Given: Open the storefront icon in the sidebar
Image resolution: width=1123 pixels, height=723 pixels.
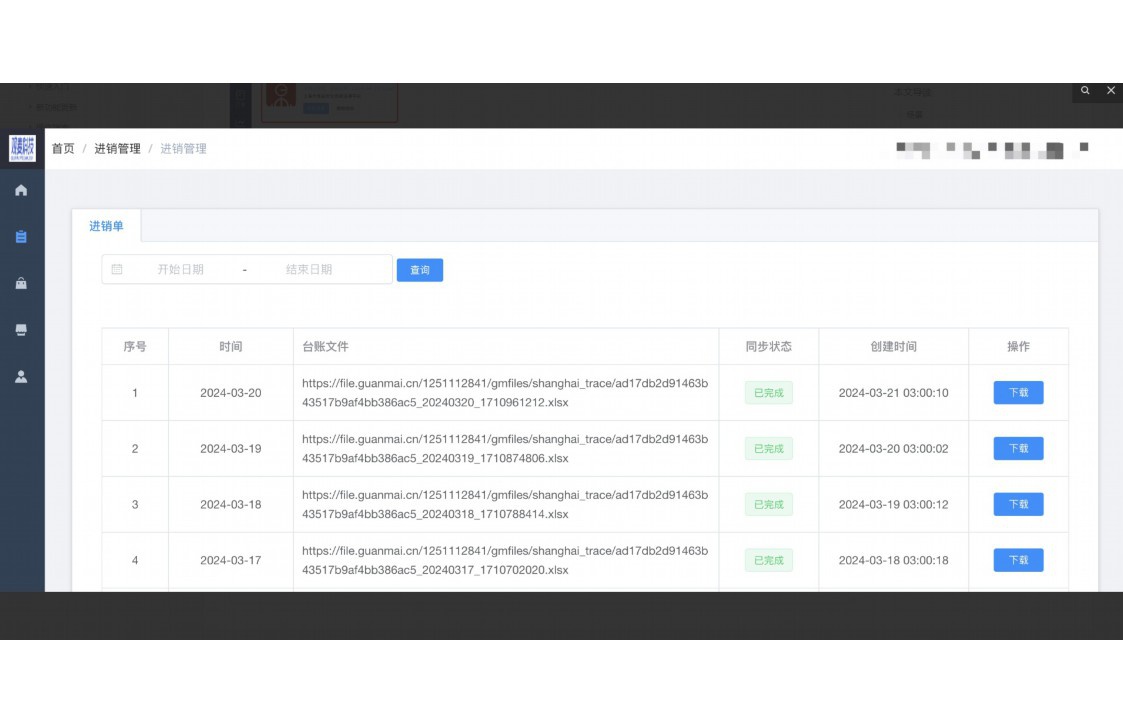Looking at the screenshot, I should (x=21, y=330).
